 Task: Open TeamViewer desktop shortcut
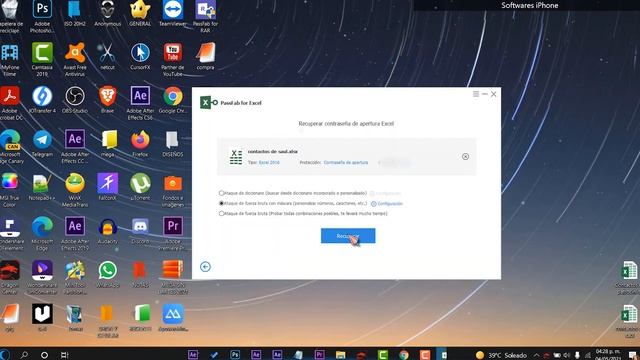coord(173,13)
